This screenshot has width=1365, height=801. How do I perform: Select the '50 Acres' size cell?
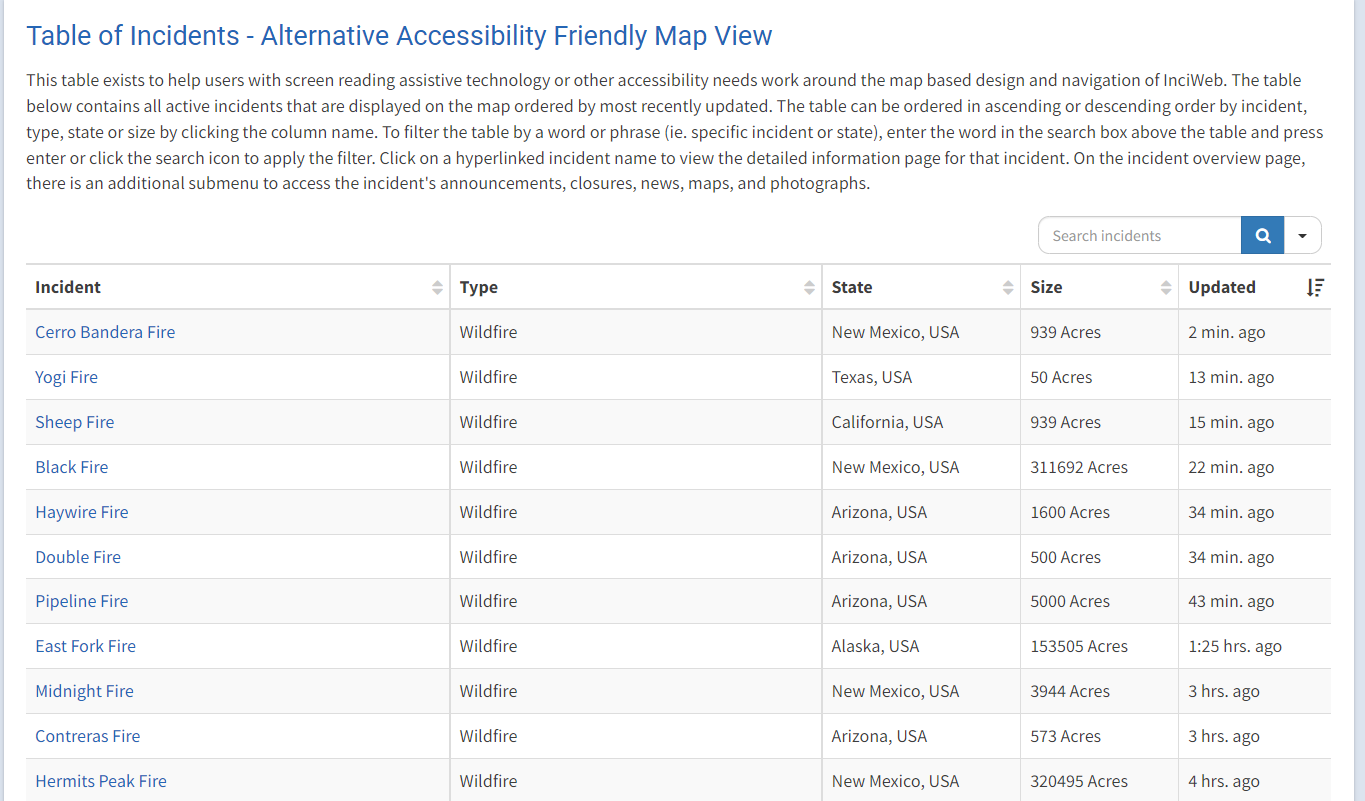coord(1099,377)
